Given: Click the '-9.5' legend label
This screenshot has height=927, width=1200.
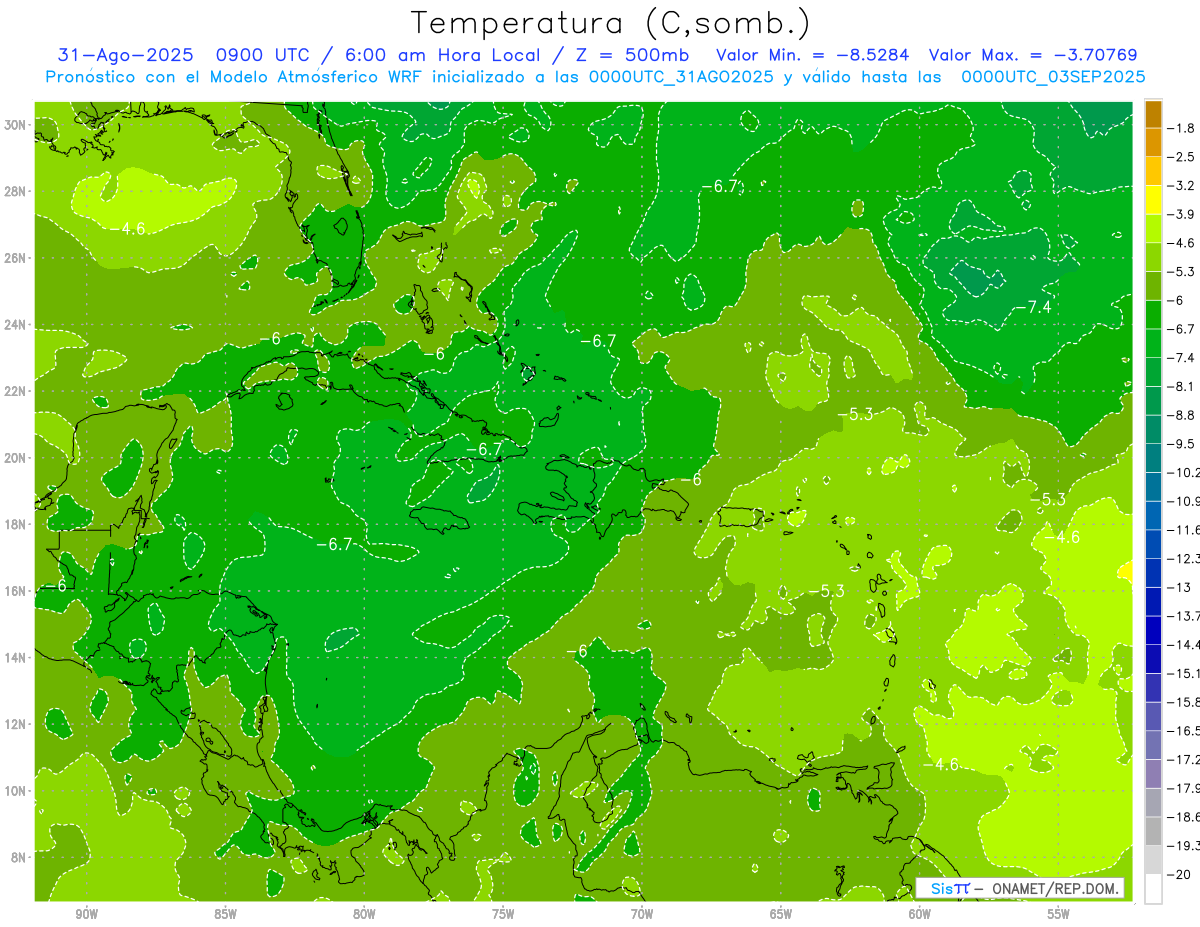Looking at the screenshot, I should pos(1182,443).
